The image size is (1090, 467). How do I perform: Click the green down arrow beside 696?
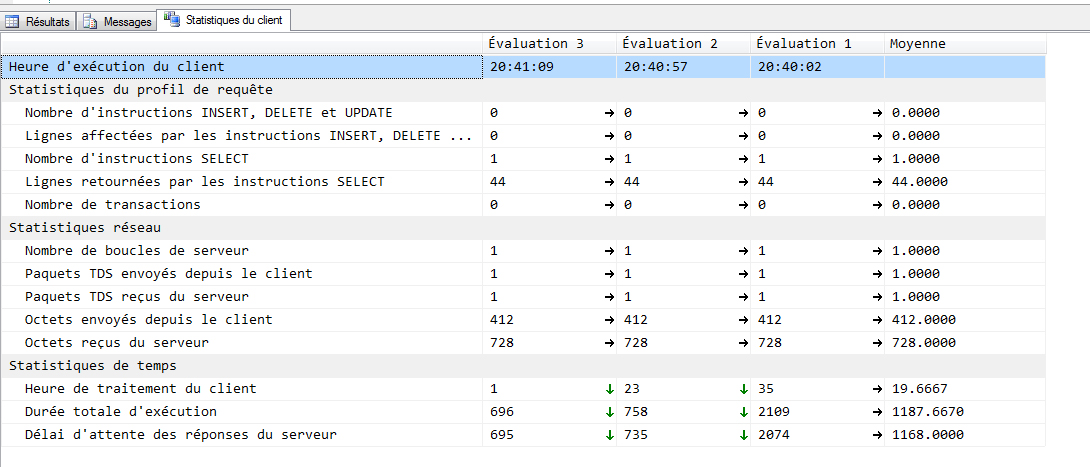(609, 411)
